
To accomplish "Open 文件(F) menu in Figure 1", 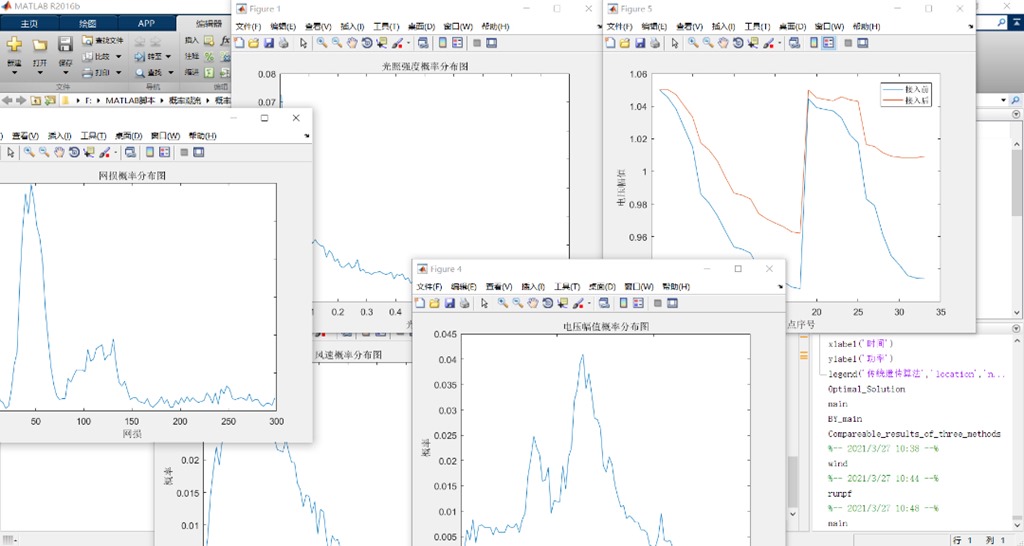I will (248, 27).
